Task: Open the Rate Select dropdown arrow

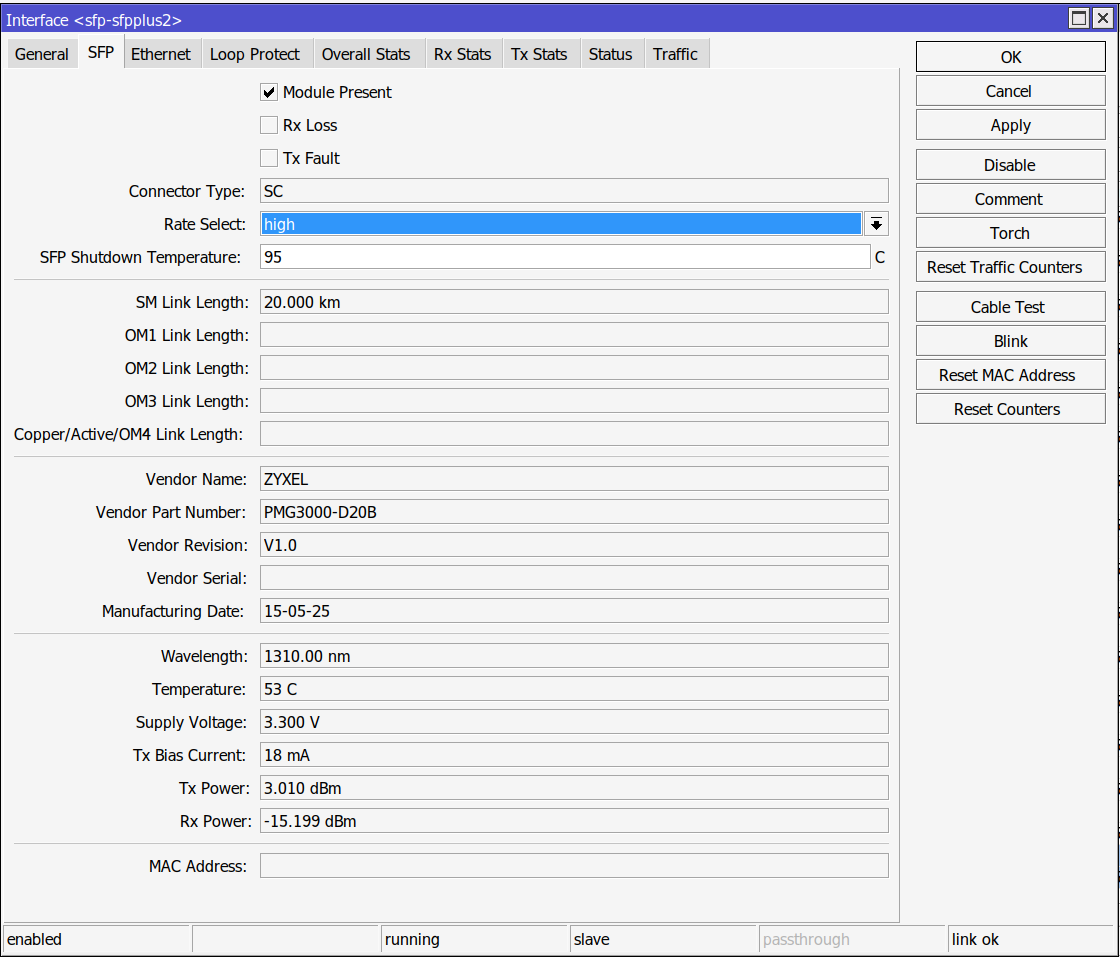Action: coord(876,223)
